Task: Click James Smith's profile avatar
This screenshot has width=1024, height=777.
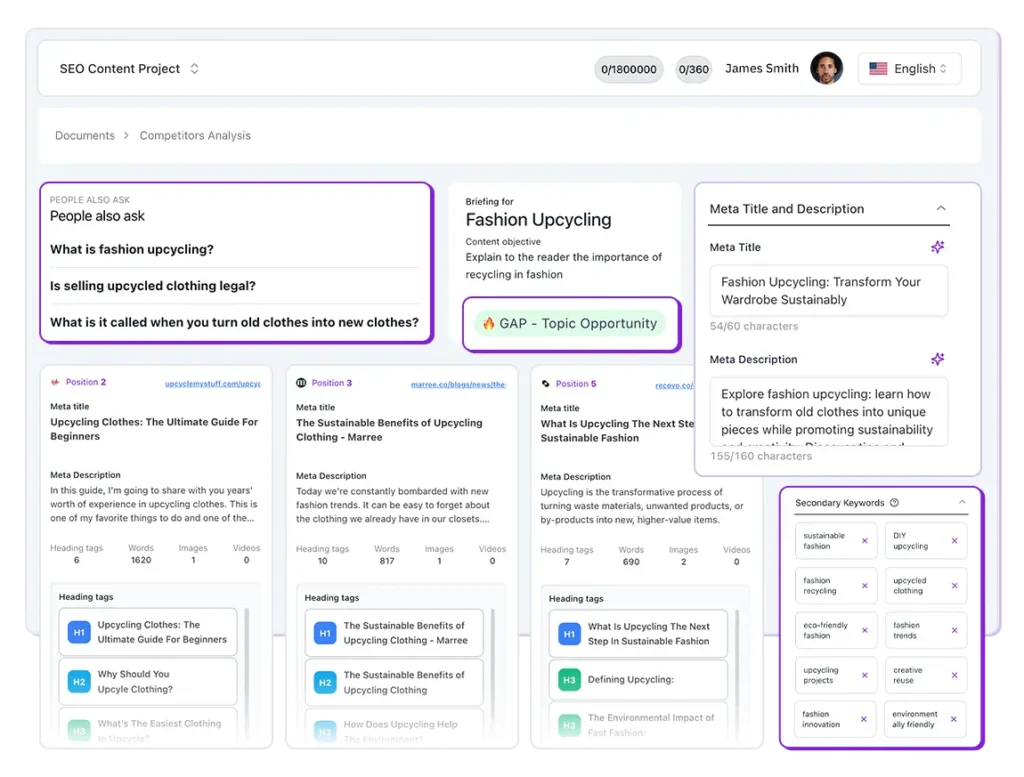Action: (826, 69)
